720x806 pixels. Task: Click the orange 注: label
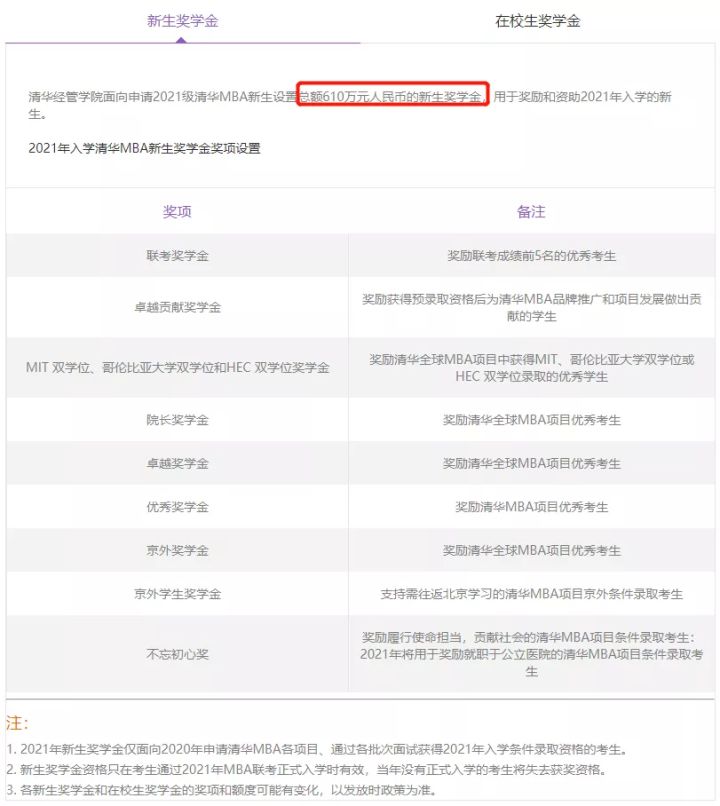[17, 723]
